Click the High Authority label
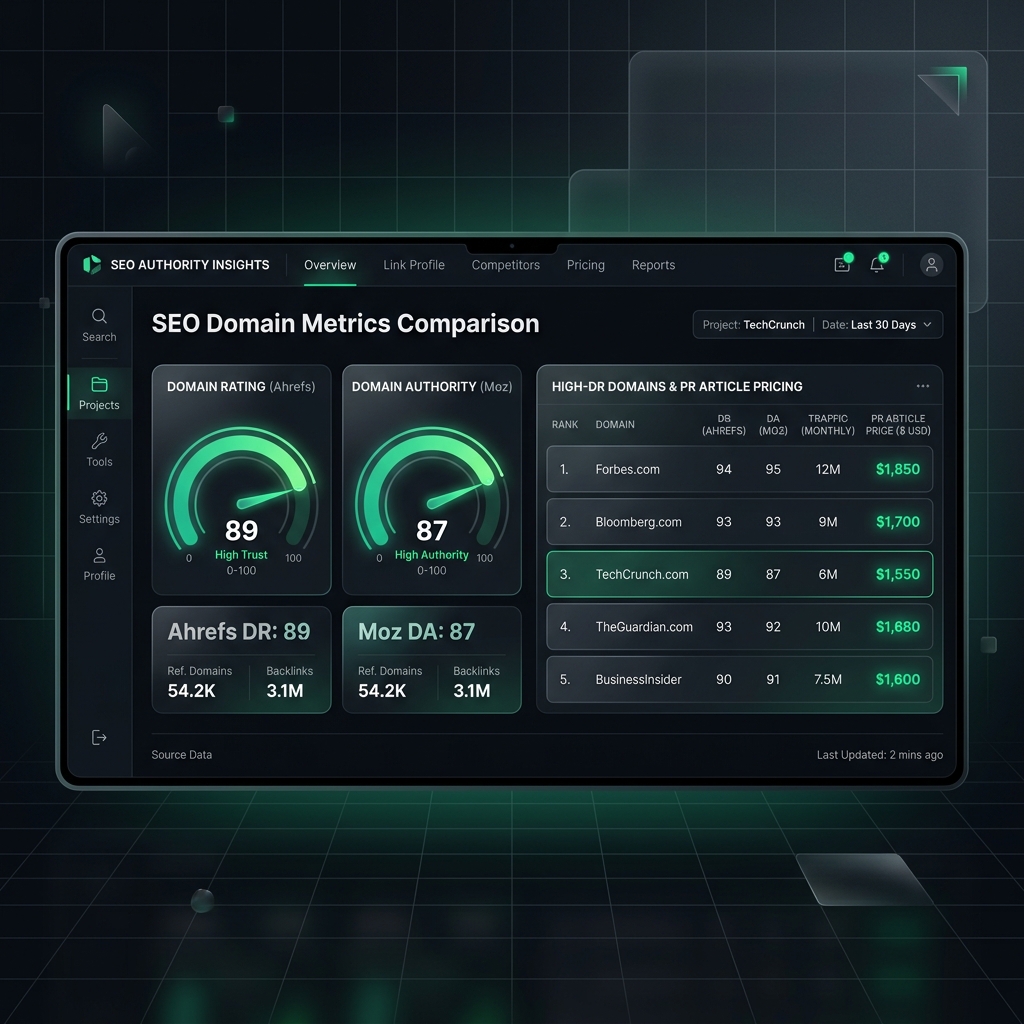 click(x=432, y=554)
